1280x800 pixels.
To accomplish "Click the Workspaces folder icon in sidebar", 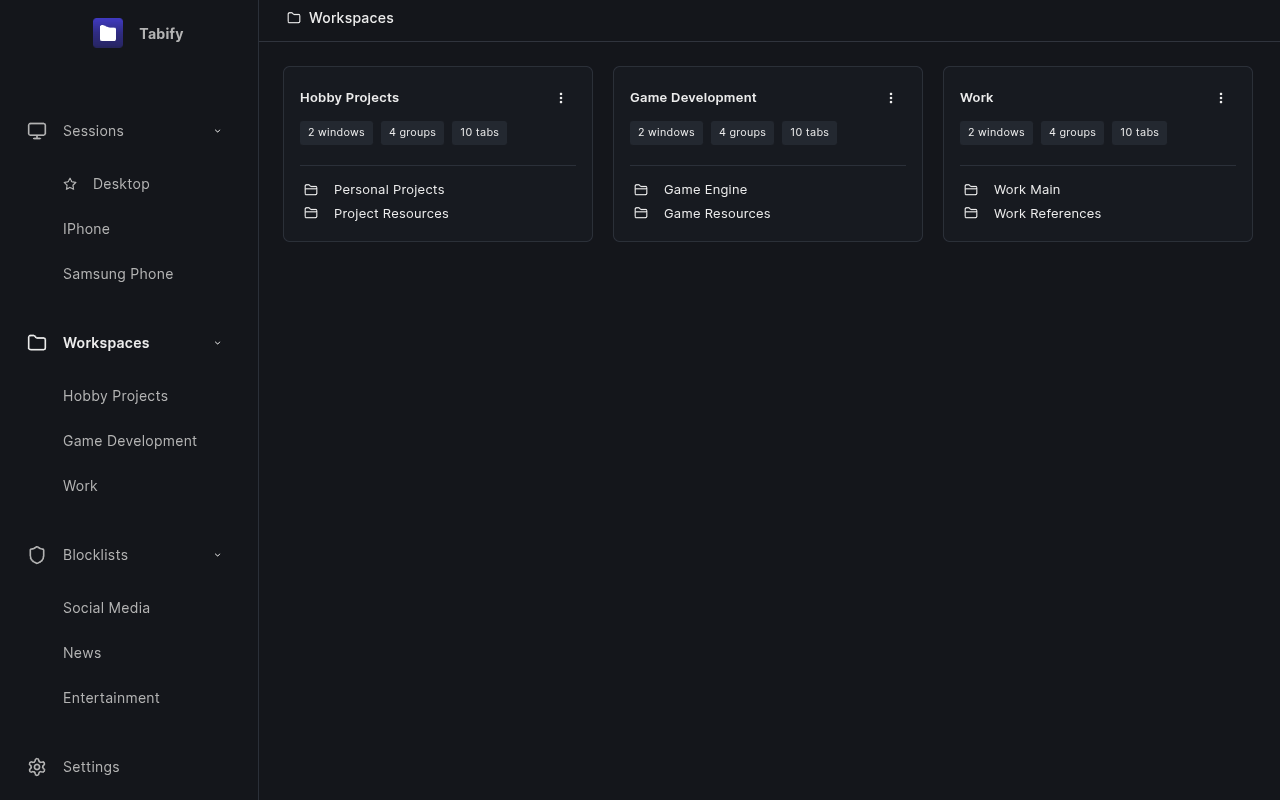I will coord(37,342).
